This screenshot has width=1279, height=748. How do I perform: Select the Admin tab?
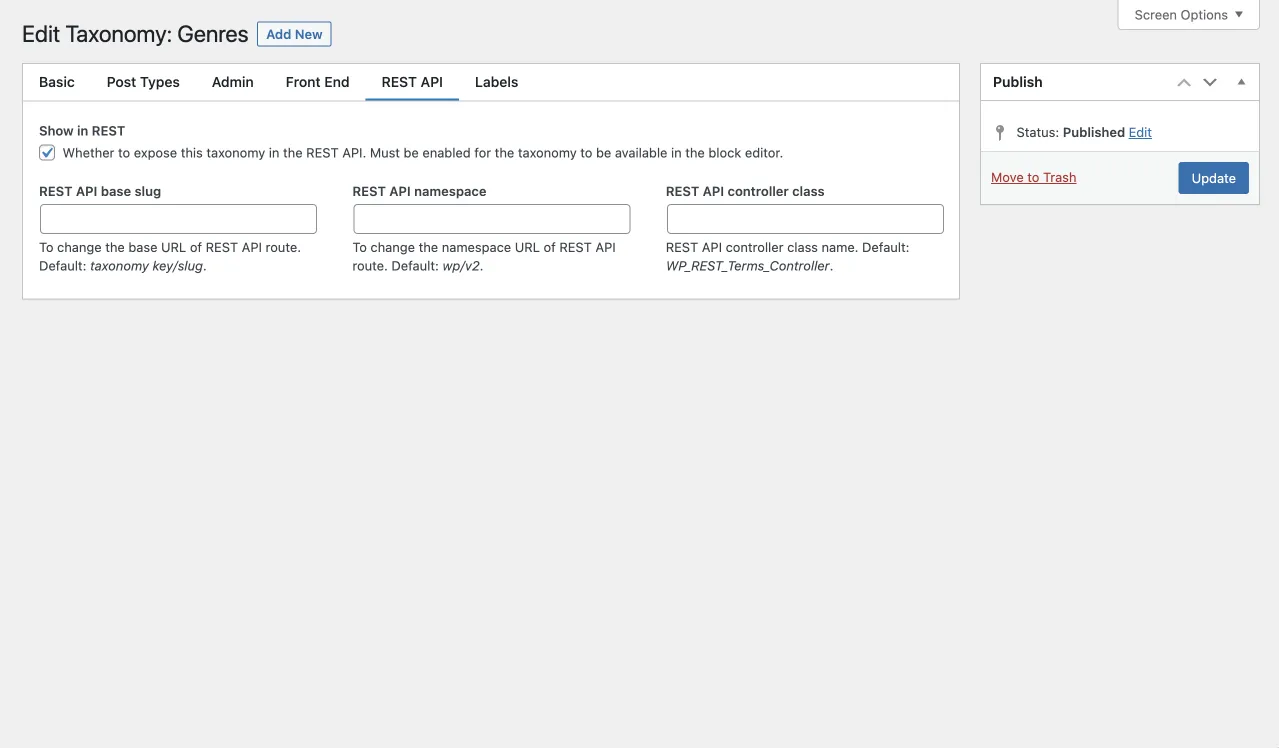[x=232, y=82]
